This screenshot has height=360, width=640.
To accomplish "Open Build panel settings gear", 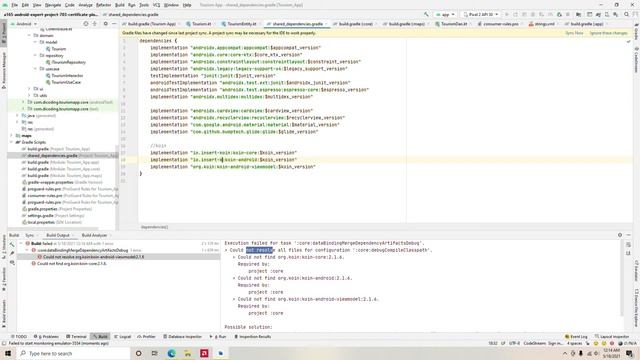I will (x=620, y=235).
